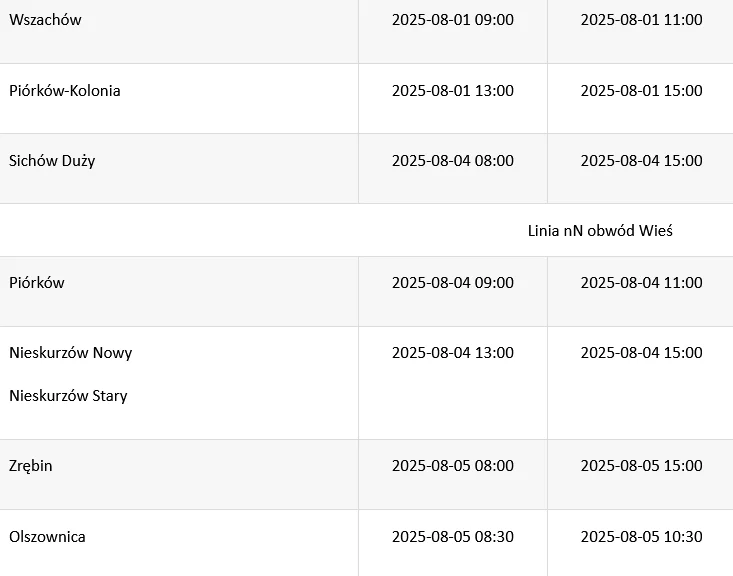This screenshot has height=576, width=733.
Task: Click start time 2025-08-04 09:00
Action: tap(453, 282)
